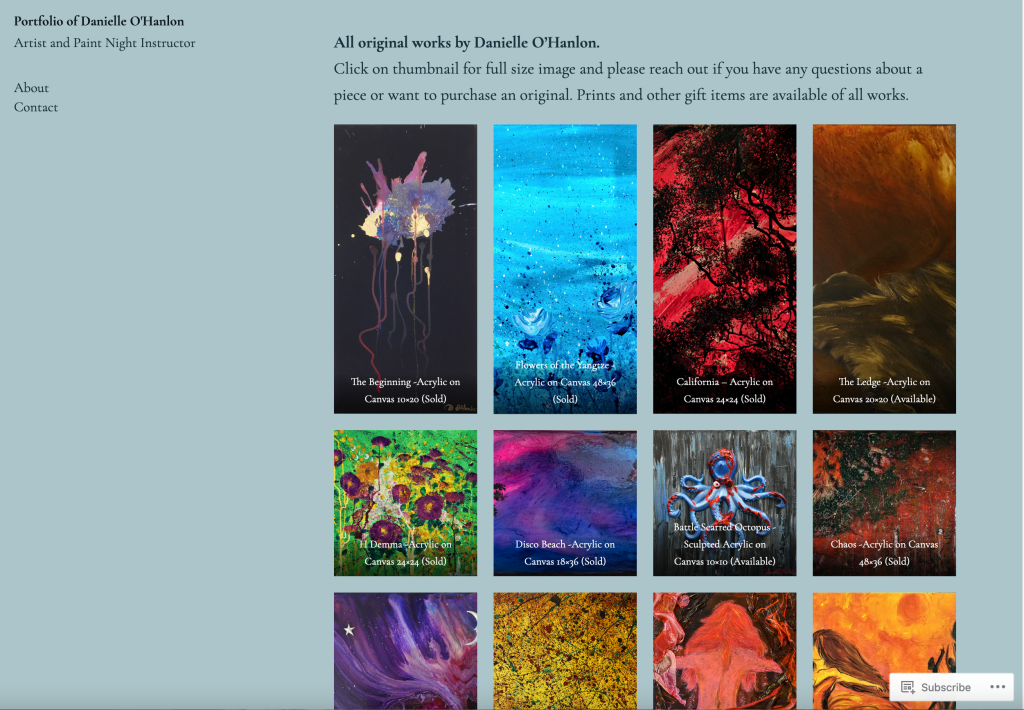The width and height of the screenshot is (1024, 710).
Task: Click the Subscribe text label
Action: point(946,687)
